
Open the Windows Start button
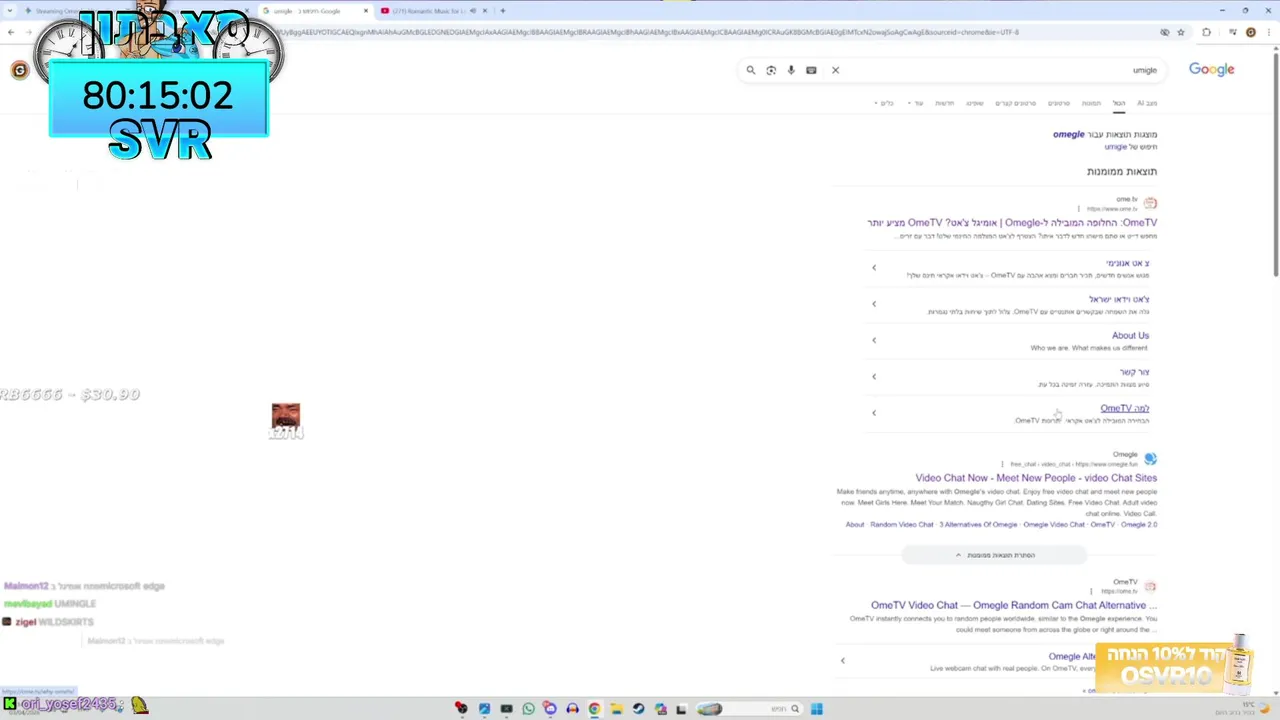coord(817,709)
